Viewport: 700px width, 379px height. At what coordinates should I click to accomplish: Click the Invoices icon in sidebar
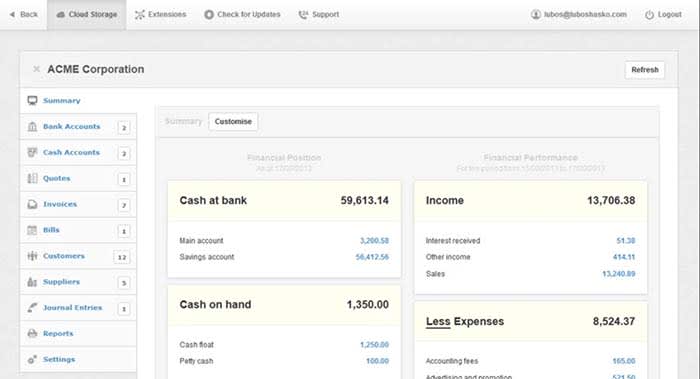pos(32,204)
